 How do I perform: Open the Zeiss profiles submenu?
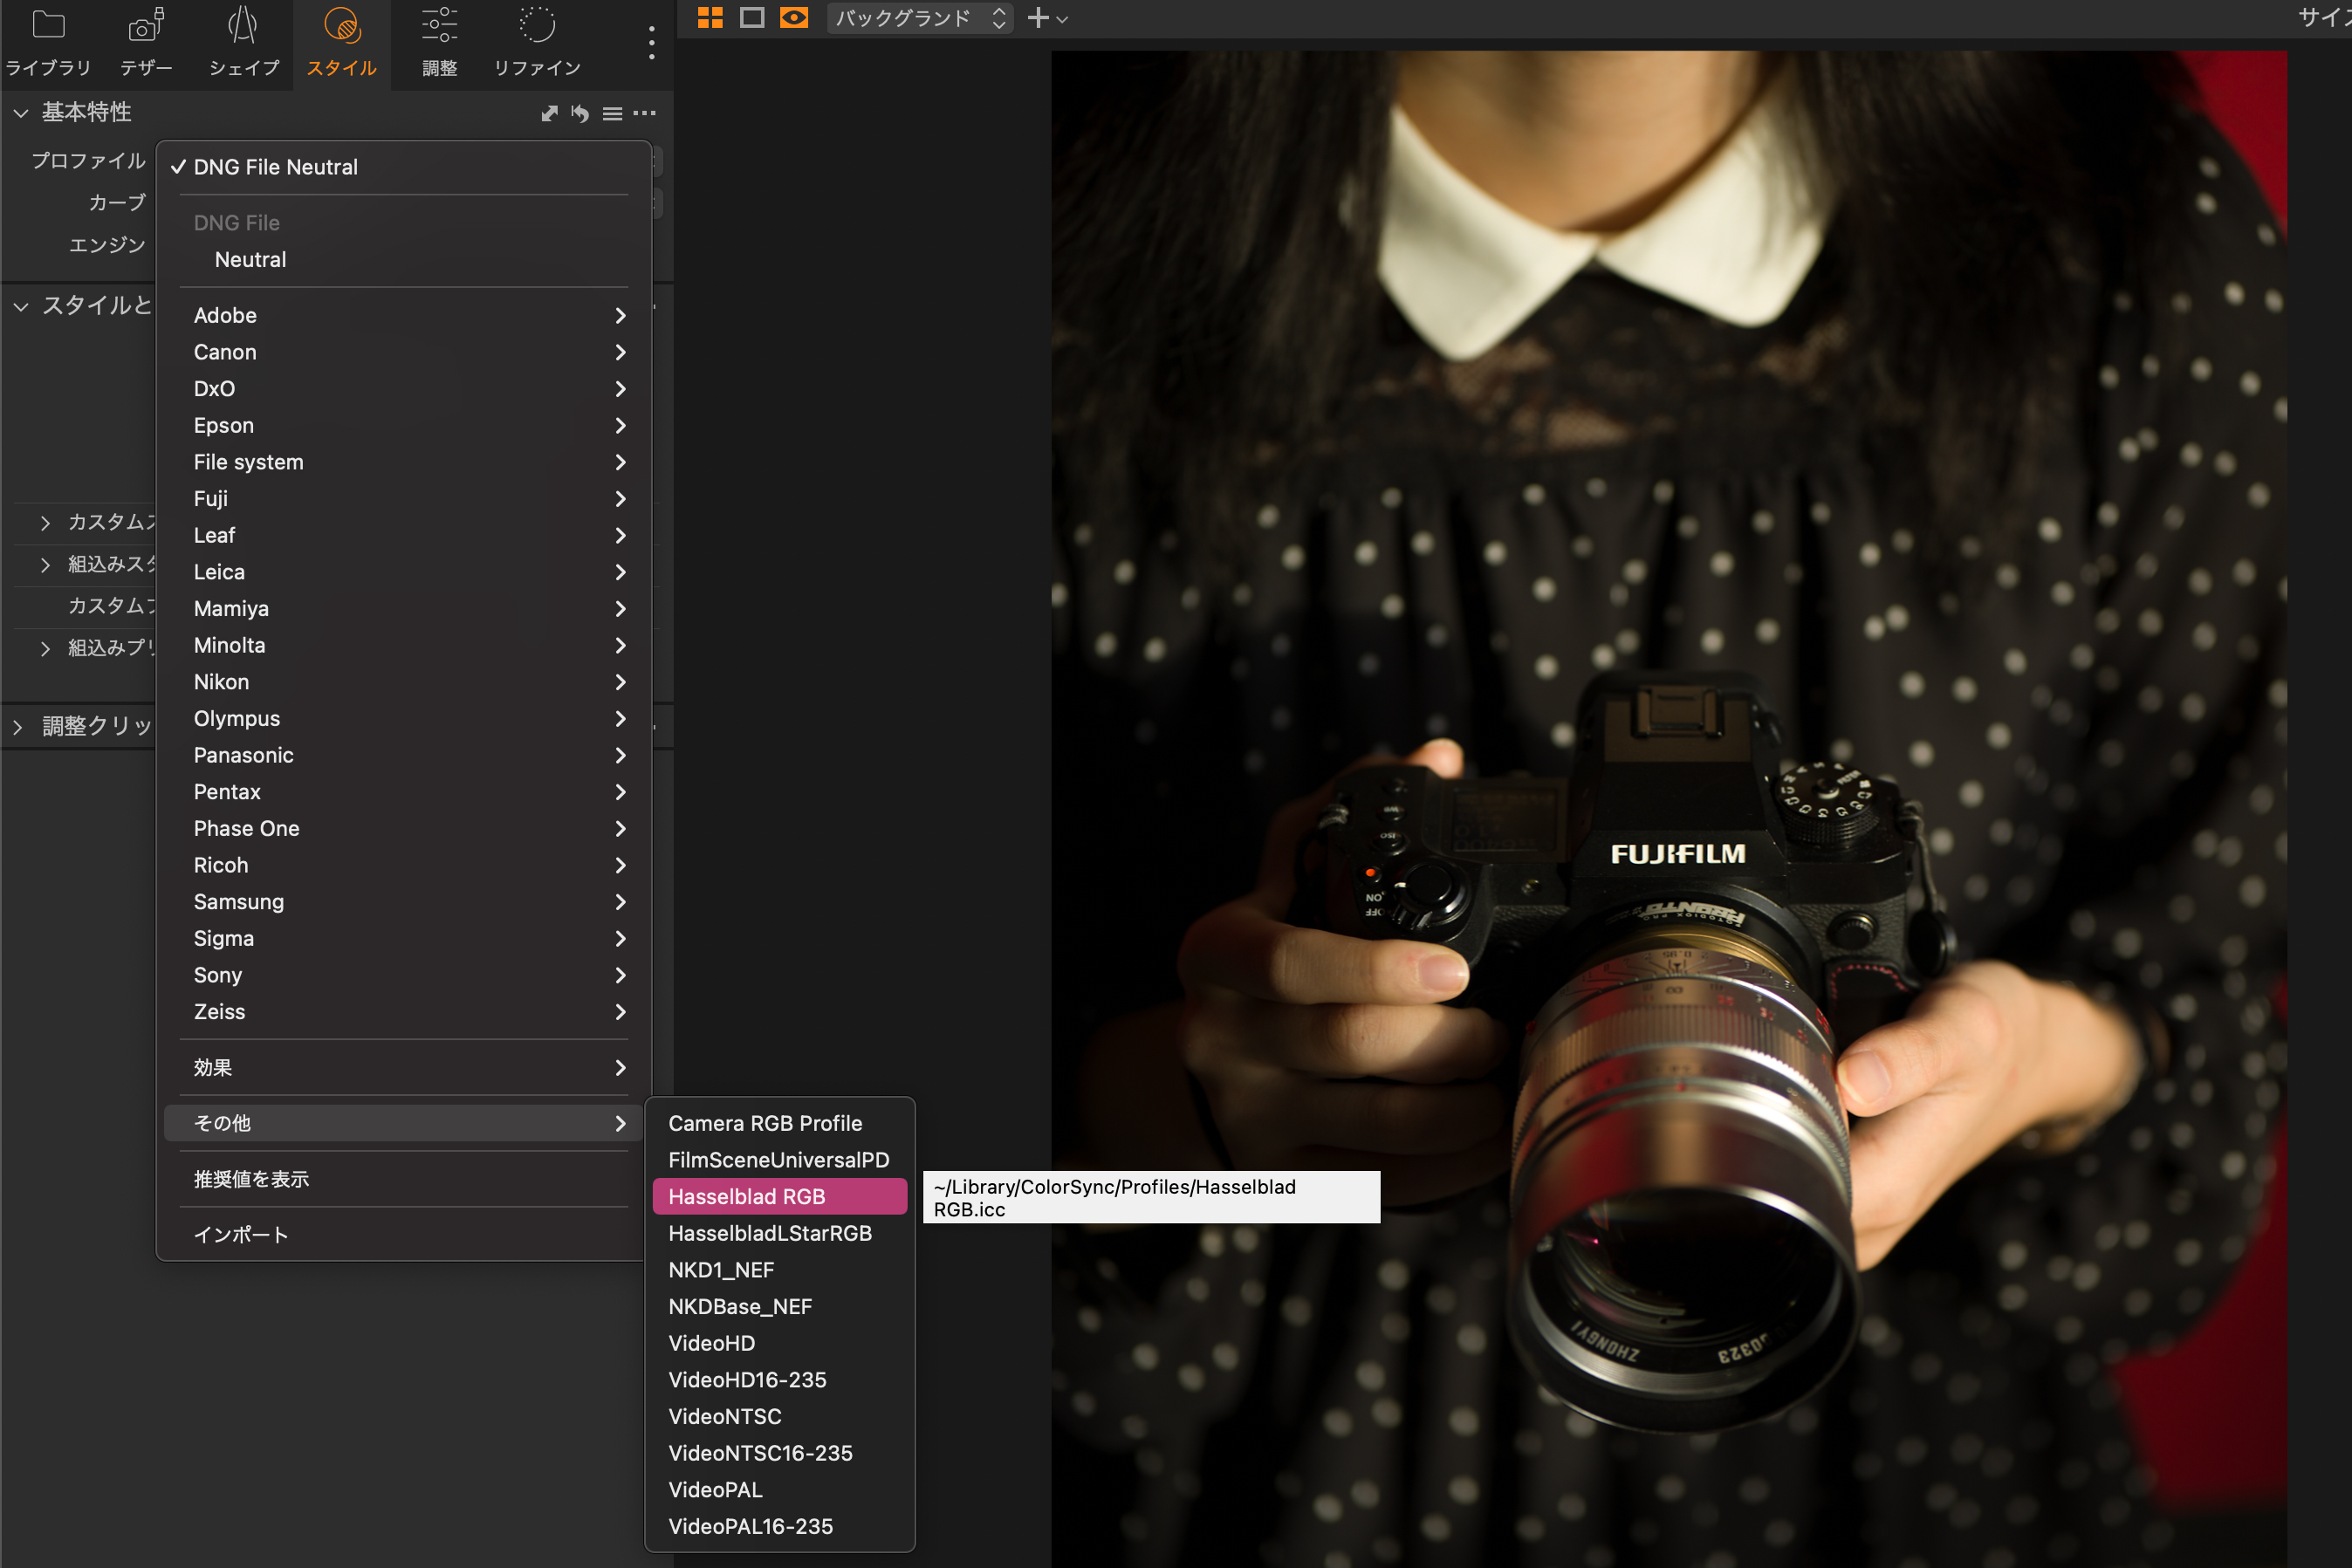(x=404, y=1012)
